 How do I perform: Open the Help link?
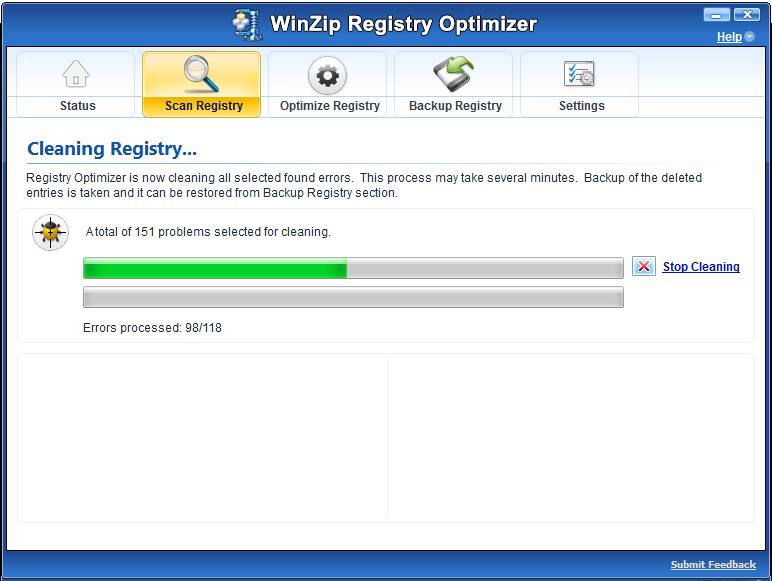tap(729, 37)
